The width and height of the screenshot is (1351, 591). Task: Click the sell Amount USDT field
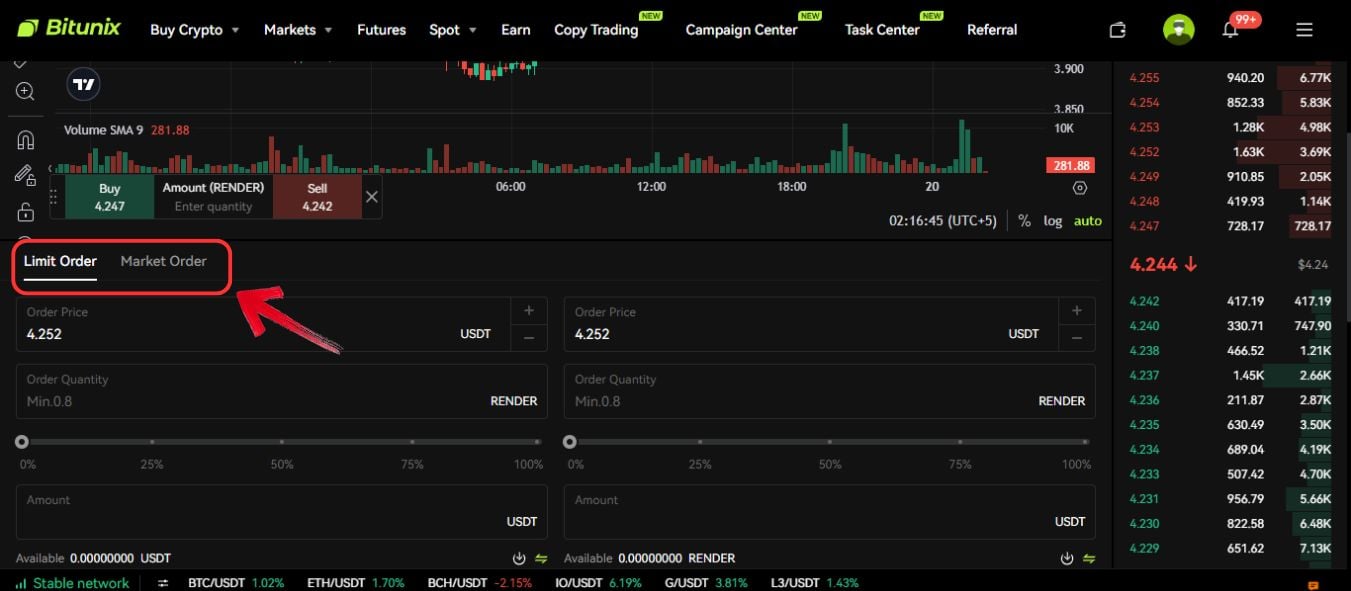[830, 512]
